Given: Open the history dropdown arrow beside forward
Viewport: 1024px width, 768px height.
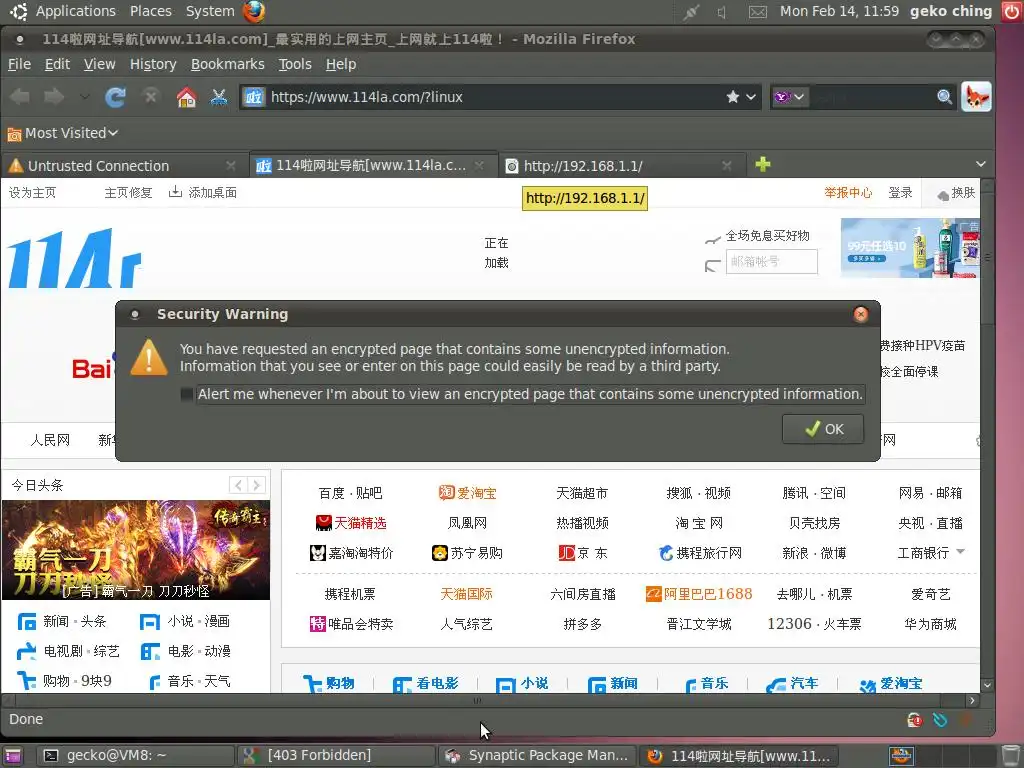Looking at the screenshot, I should (x=85, y=97).
